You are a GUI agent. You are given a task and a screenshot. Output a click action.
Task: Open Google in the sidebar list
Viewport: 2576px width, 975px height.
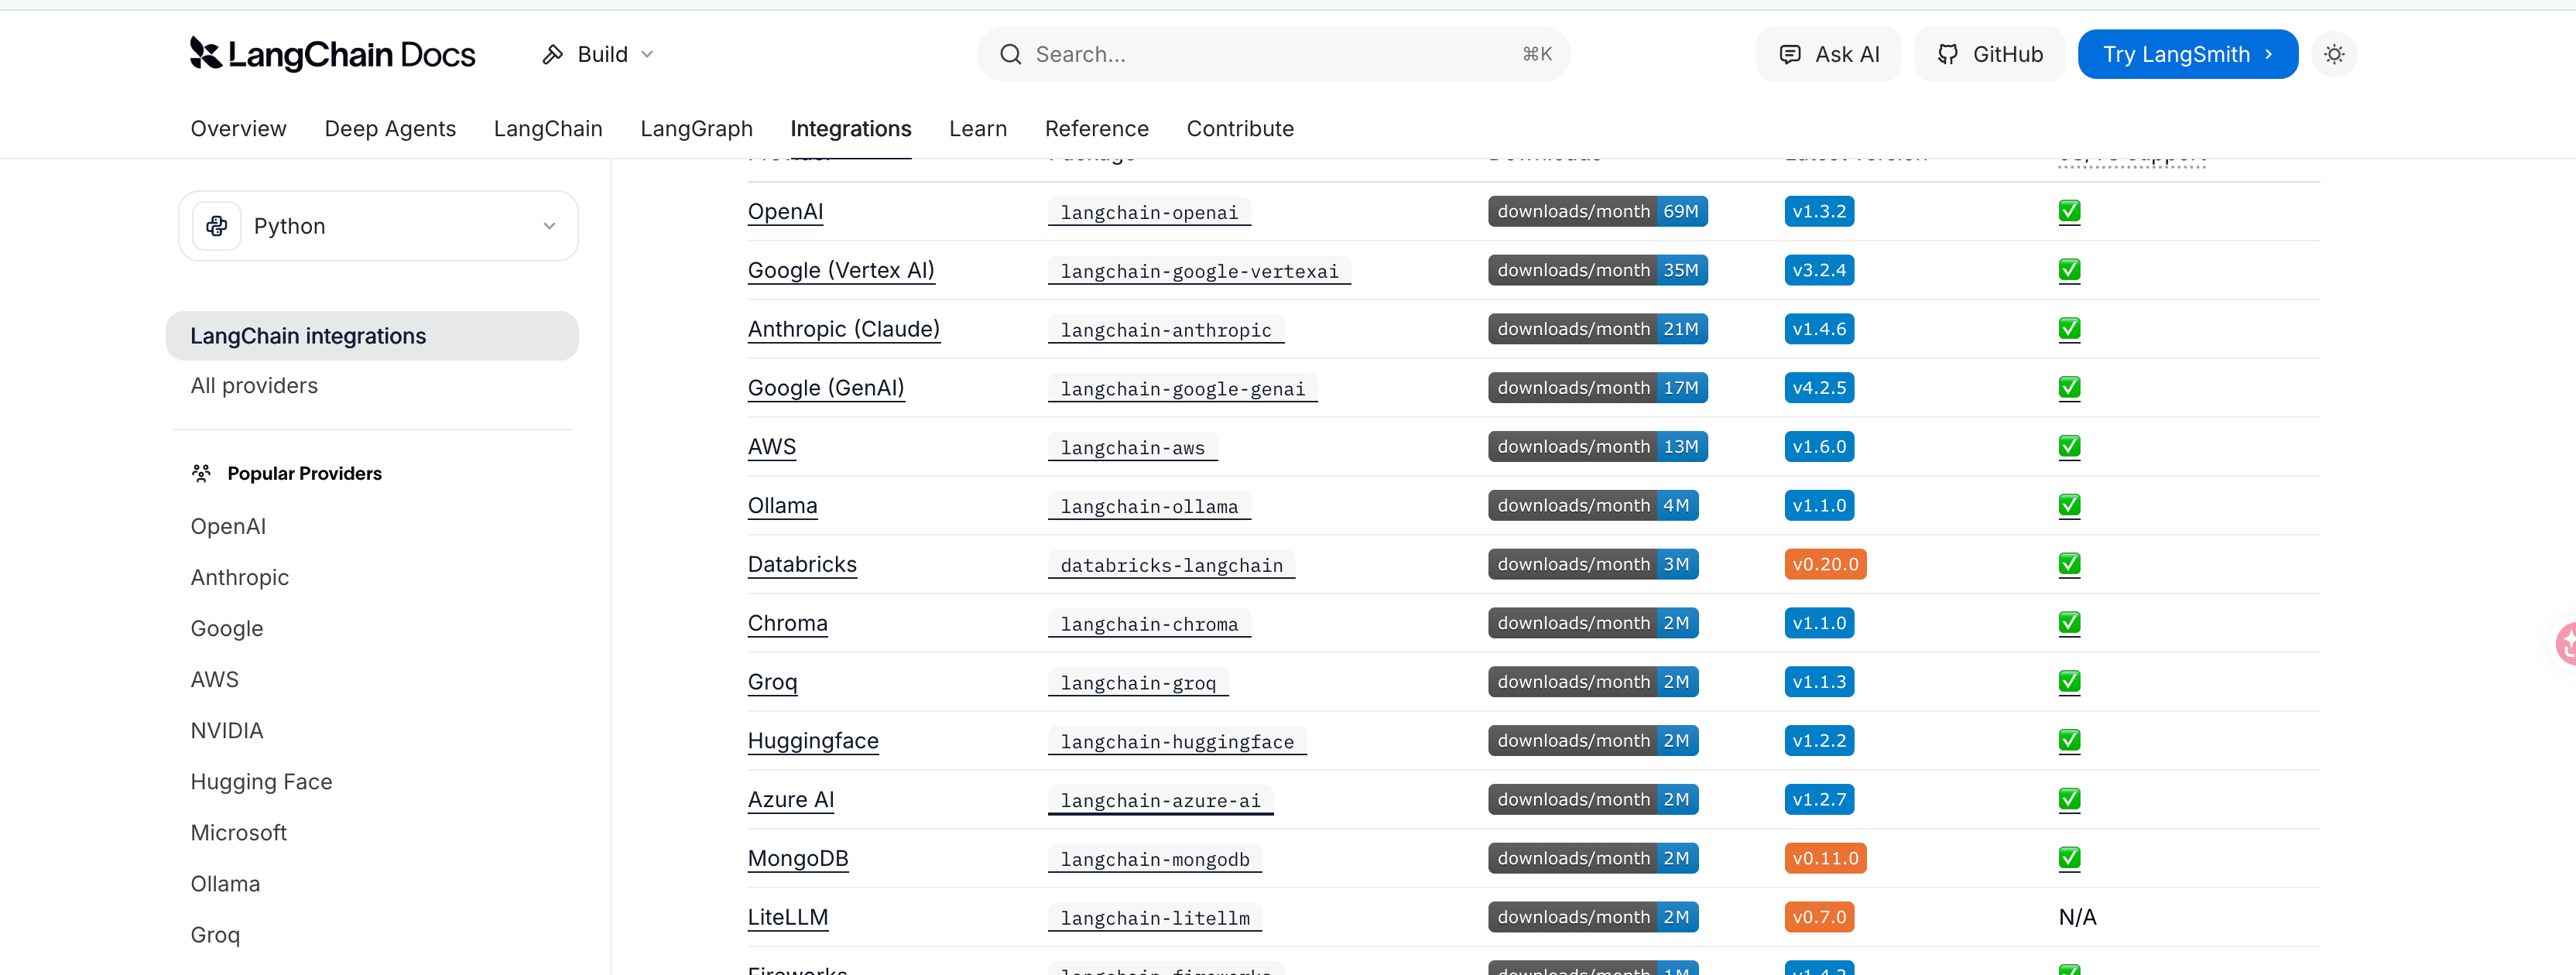pos(227,628)
